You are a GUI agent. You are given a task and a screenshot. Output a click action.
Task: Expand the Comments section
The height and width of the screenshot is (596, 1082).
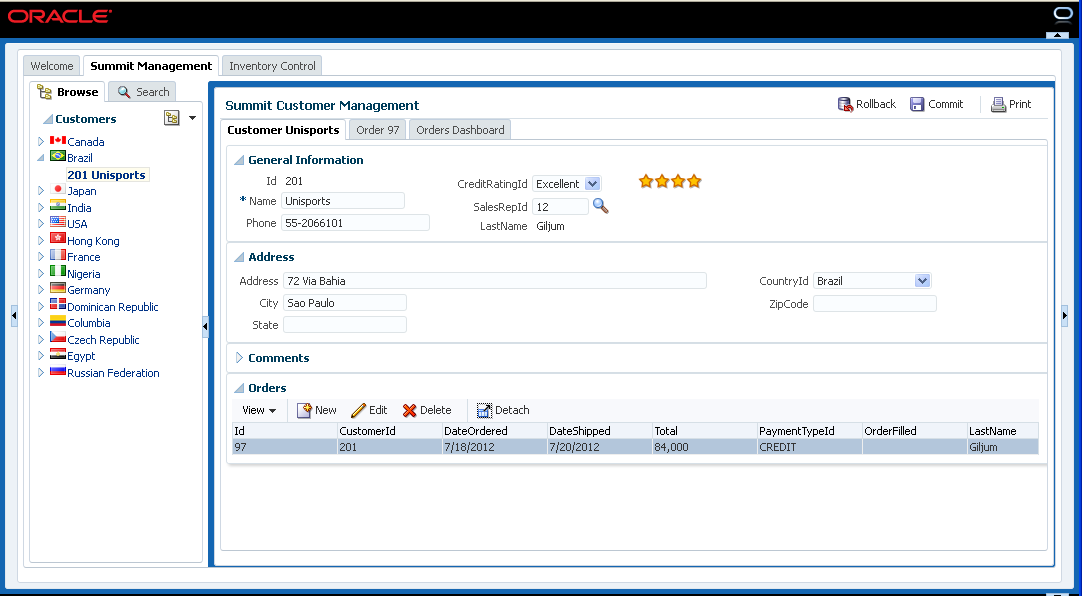coord(239,357)
